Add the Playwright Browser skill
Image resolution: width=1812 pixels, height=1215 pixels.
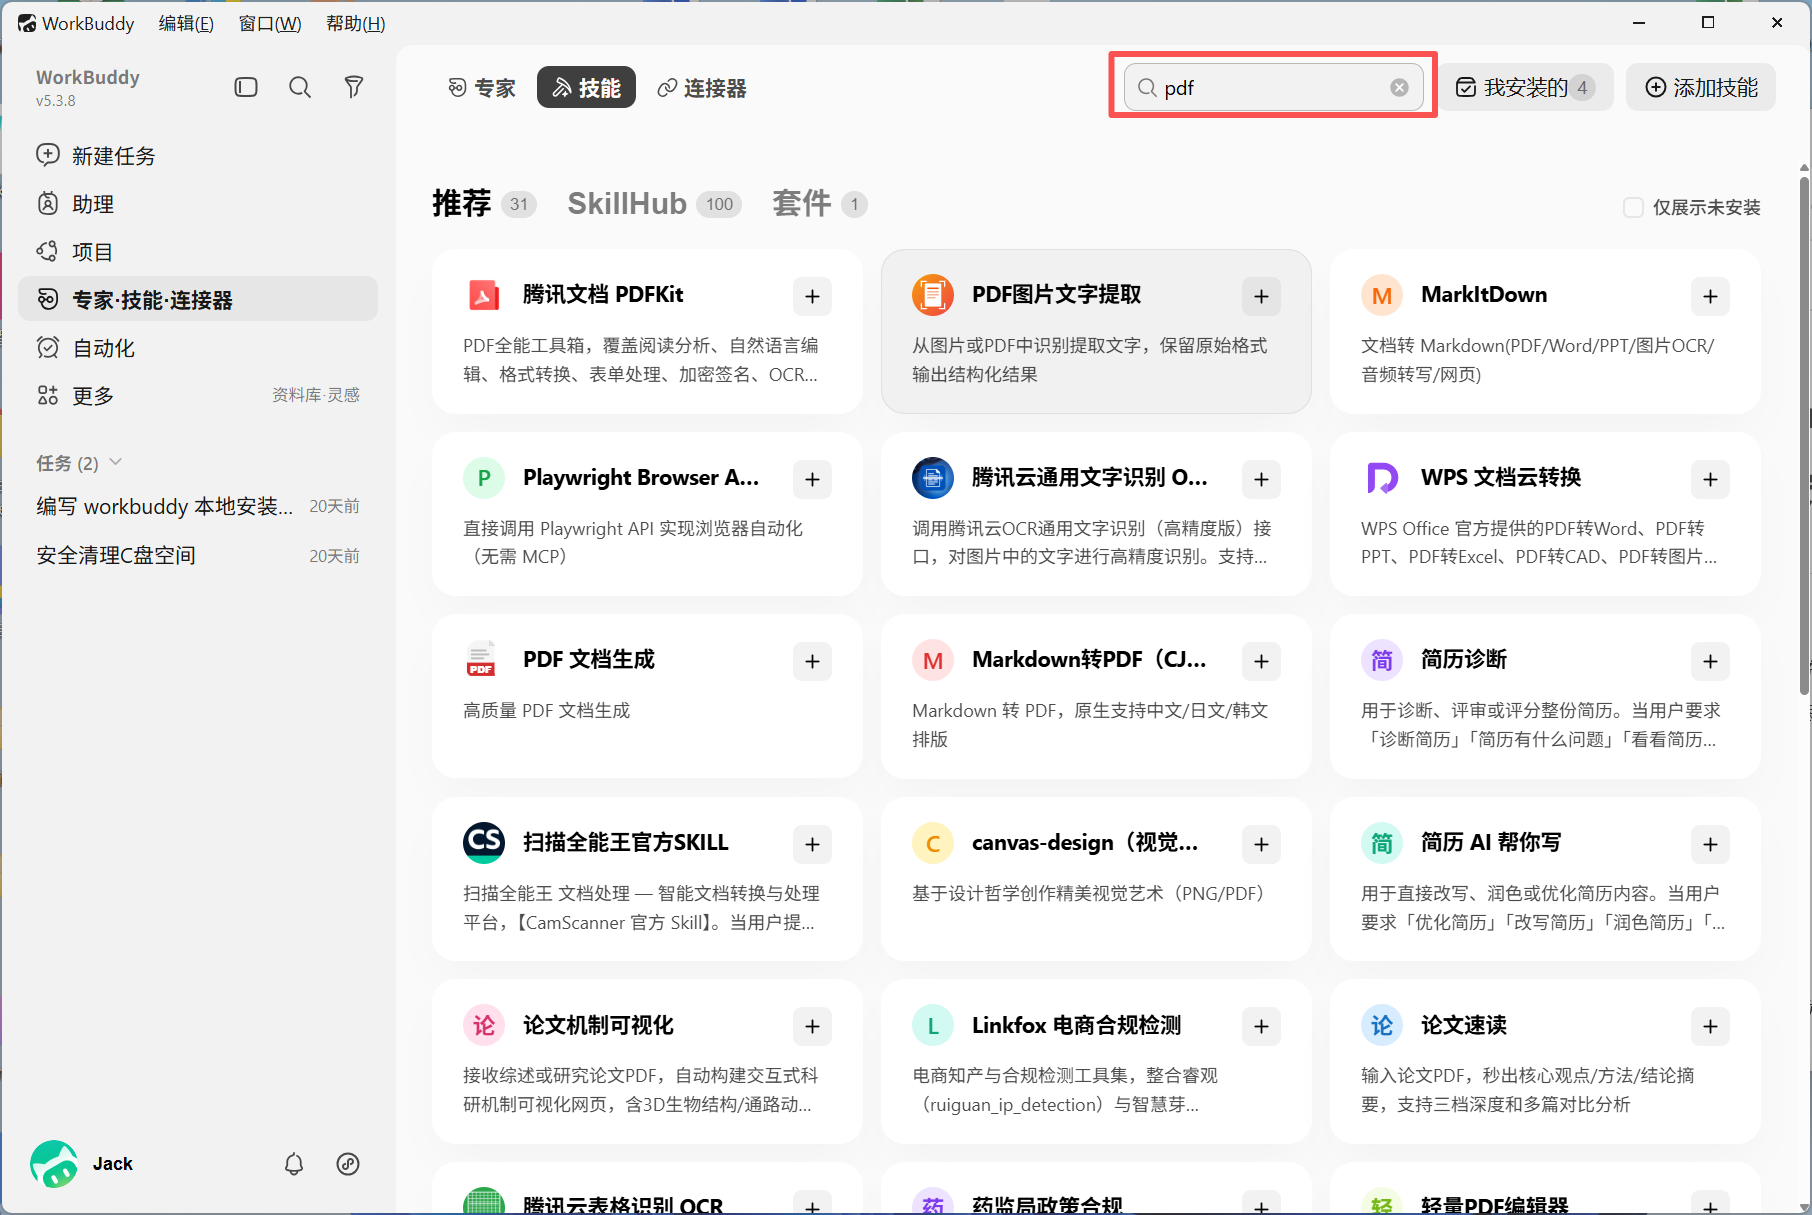click(812, 479)
